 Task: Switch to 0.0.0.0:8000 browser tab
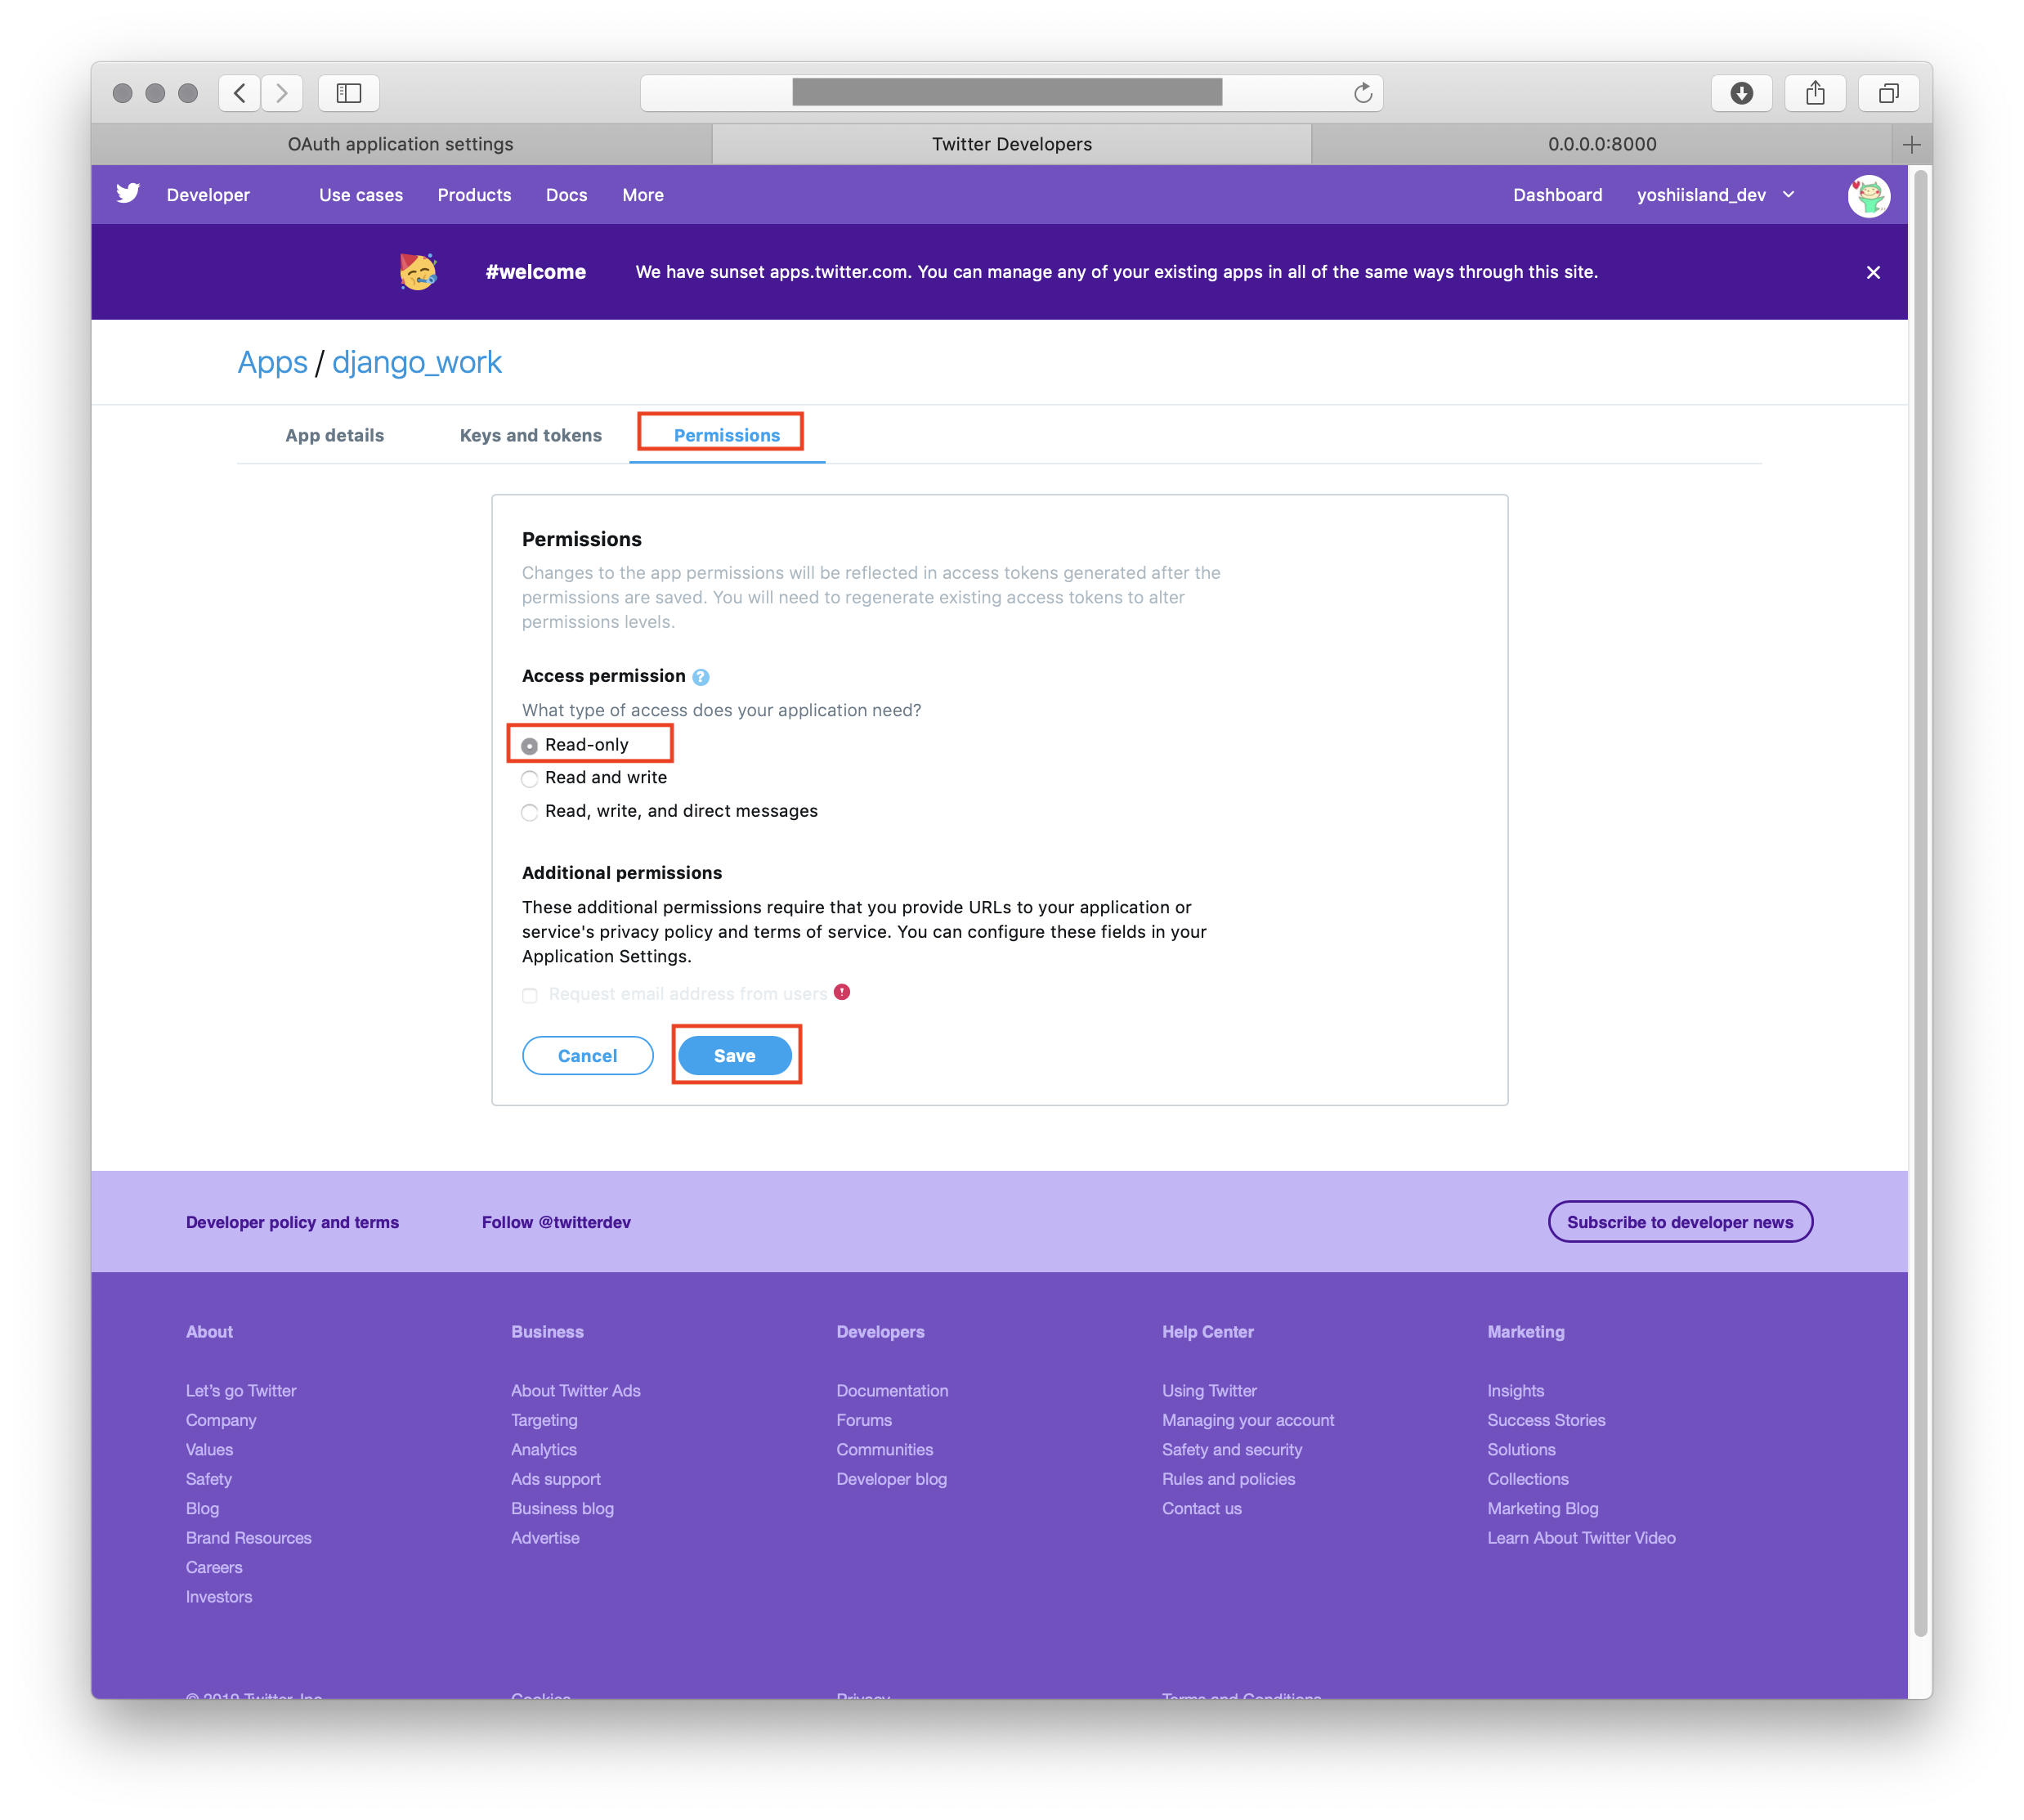tap(1602, 144)
